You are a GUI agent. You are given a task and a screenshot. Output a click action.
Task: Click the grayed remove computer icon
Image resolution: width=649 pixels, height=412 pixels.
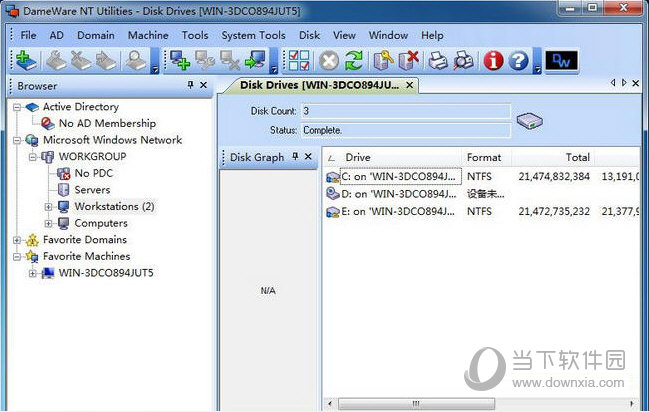tap(230, 60)
